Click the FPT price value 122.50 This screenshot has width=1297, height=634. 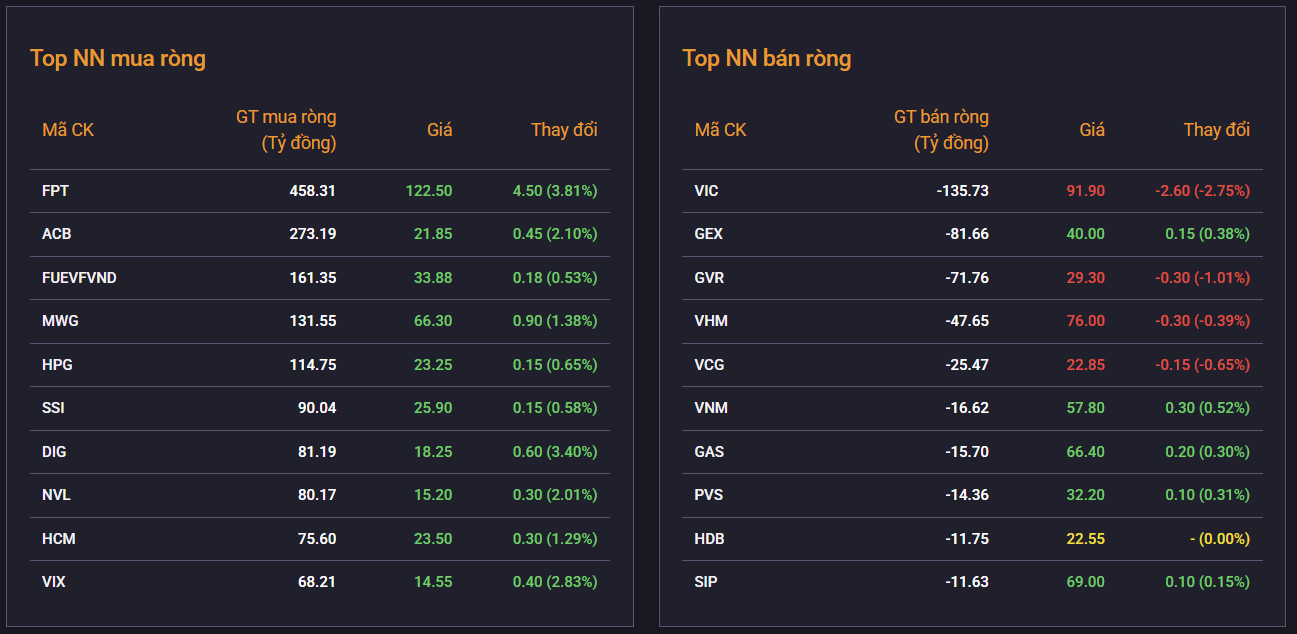pos(428,190)
